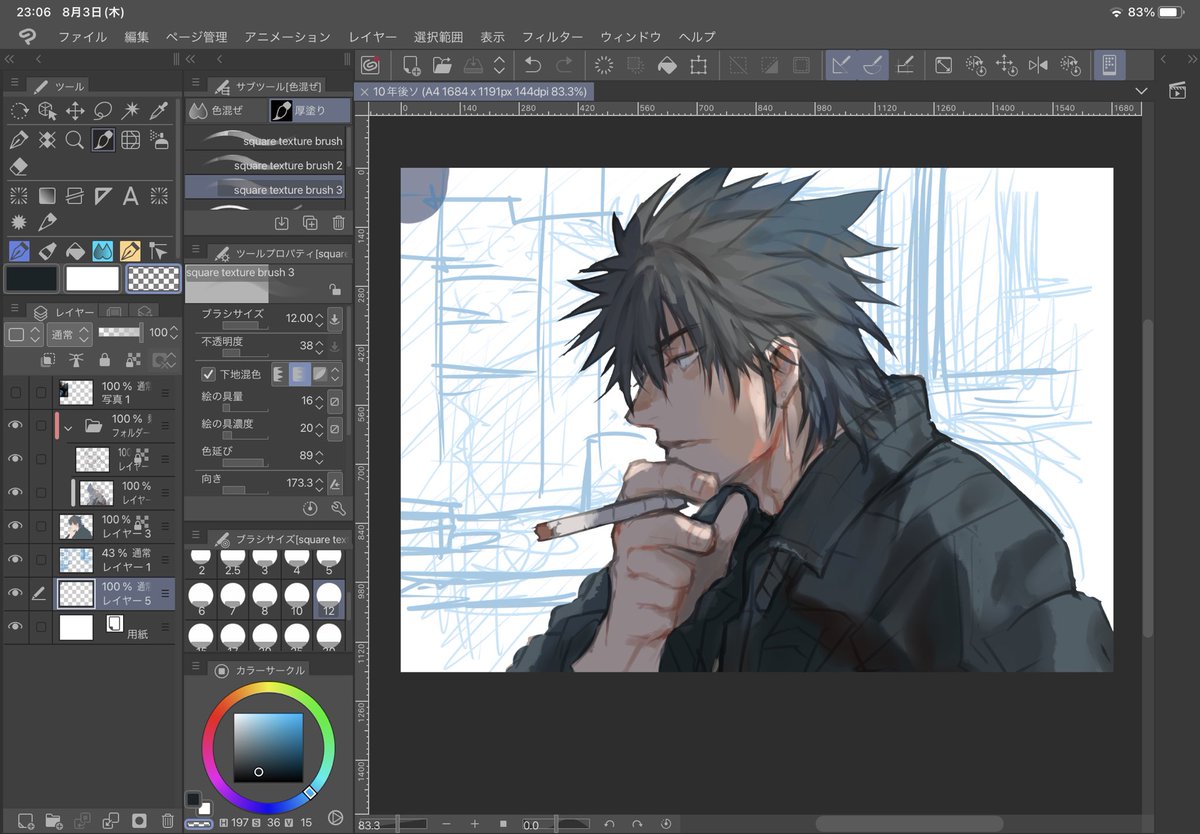
Task: Select square texture brush 2
Action: tap(265, 165)
